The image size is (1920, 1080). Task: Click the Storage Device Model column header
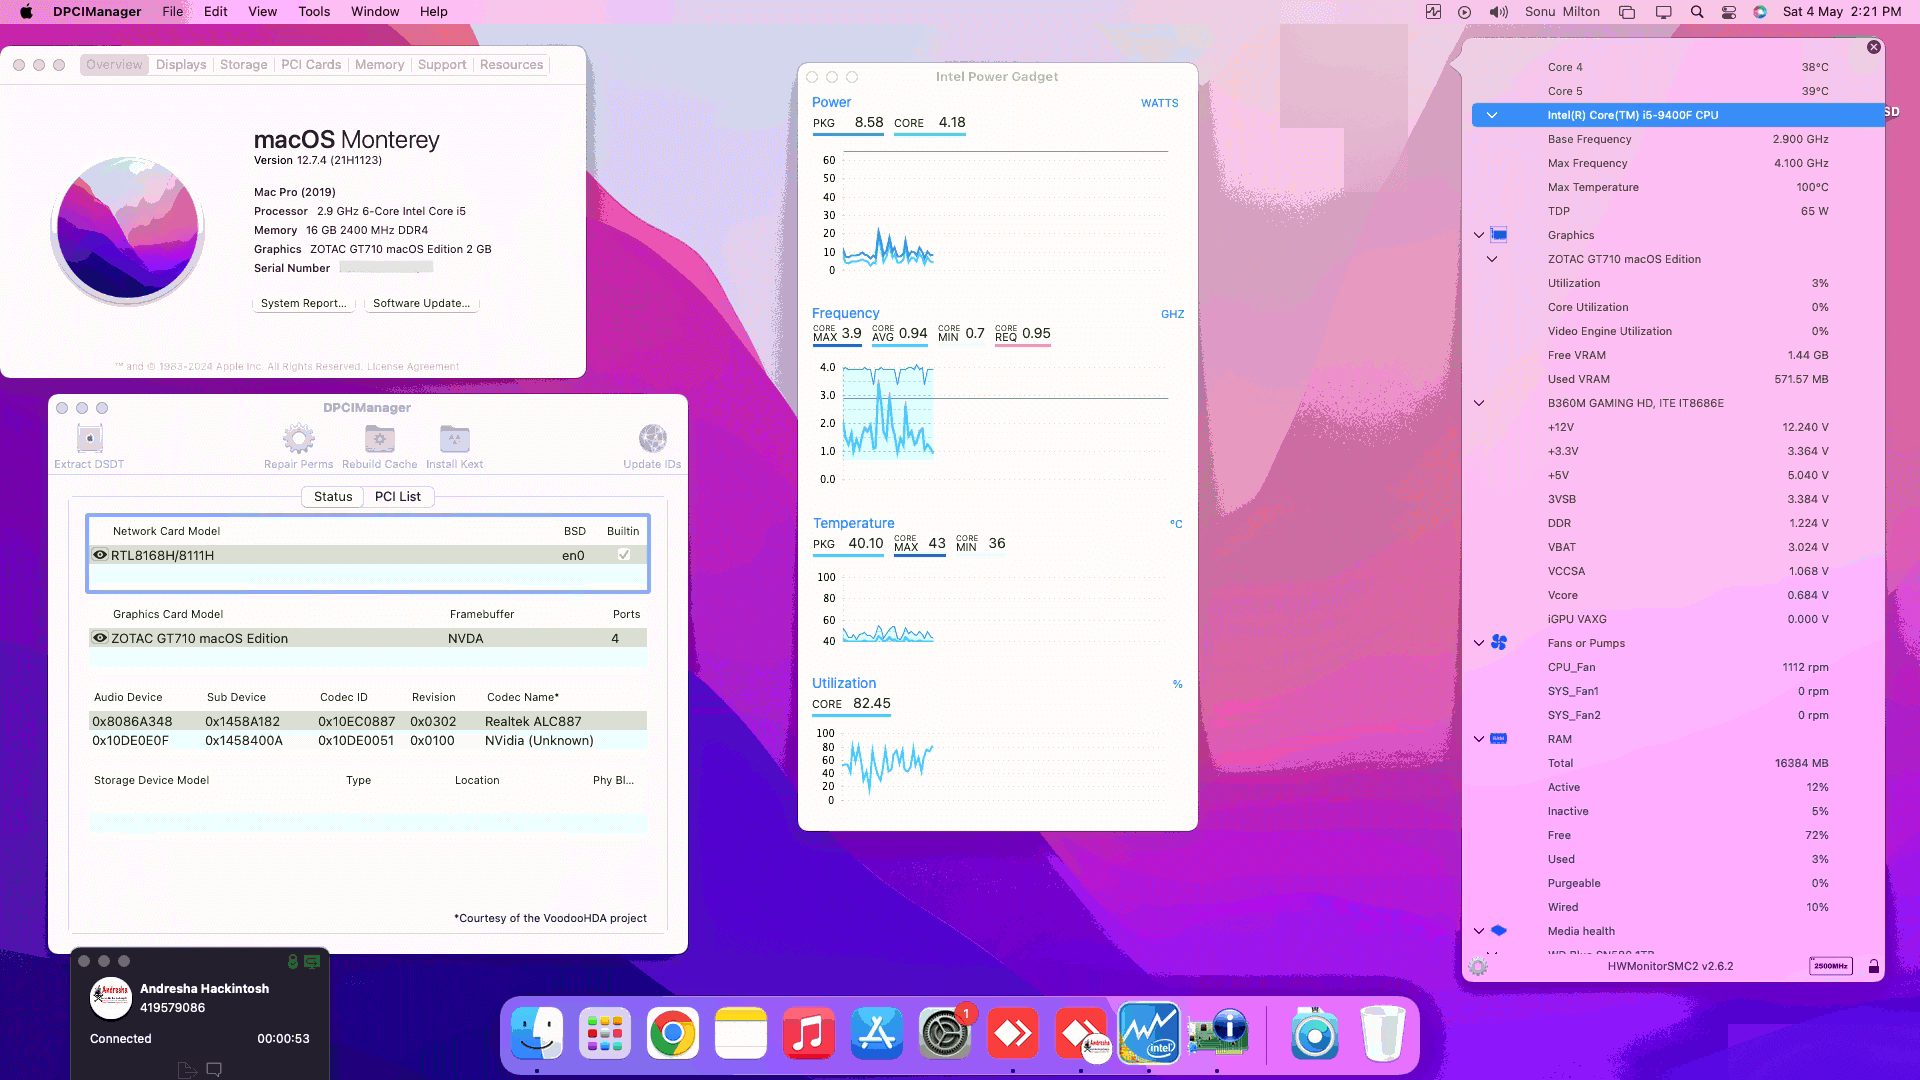tap(151, 780)
